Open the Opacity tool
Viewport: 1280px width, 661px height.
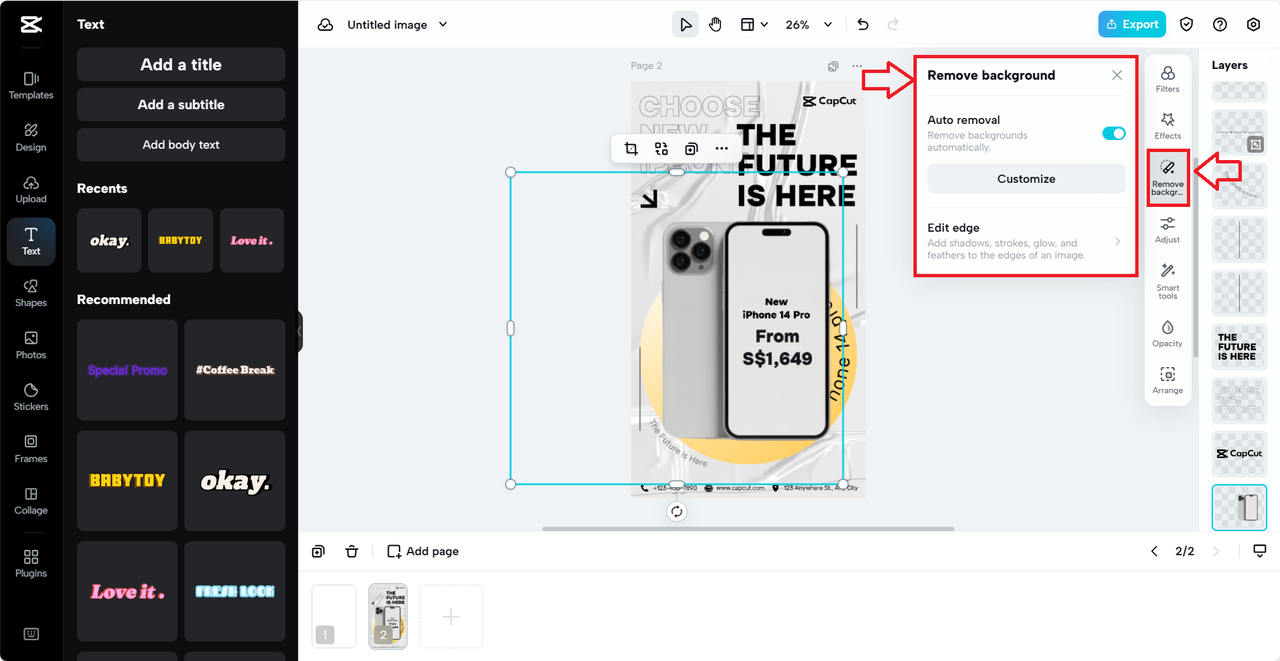1167,334
